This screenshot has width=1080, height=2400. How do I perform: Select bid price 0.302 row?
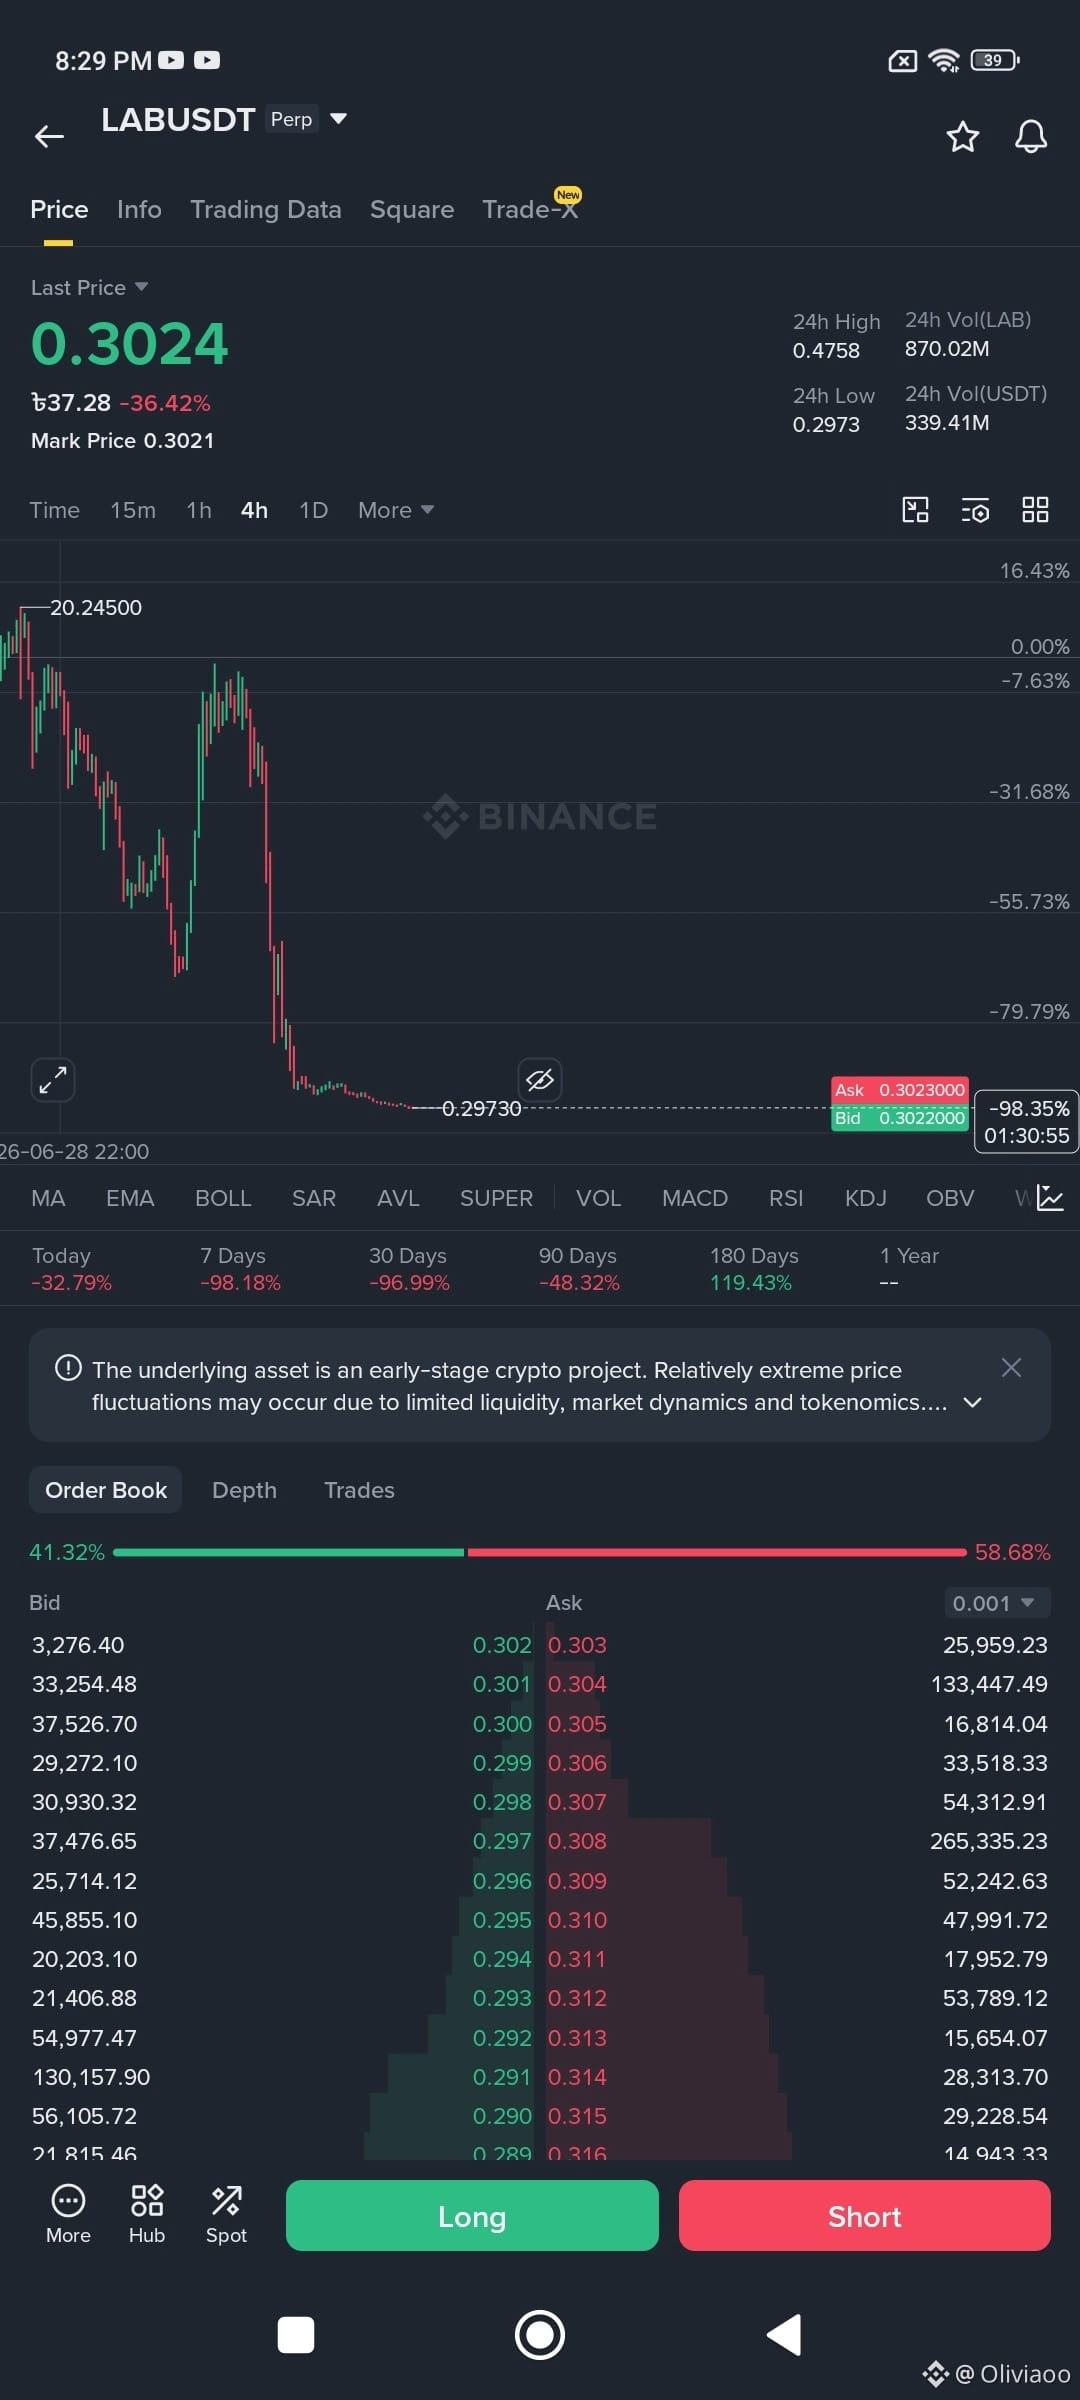[x=281, y=1645]
